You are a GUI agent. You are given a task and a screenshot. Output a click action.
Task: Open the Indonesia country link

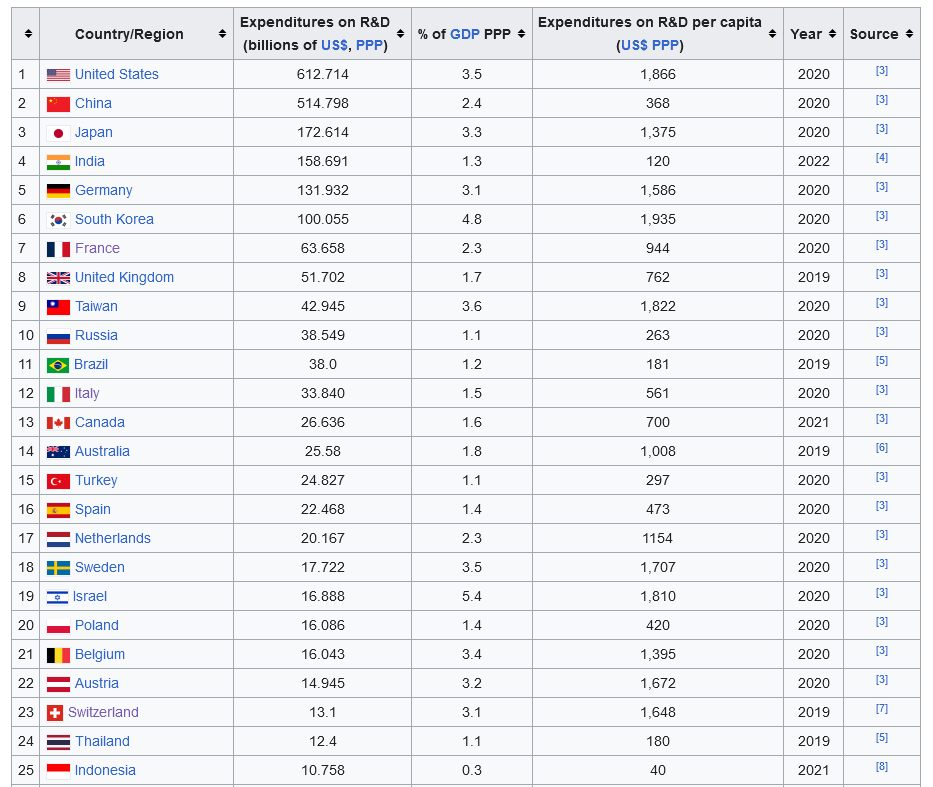point(105,770)
